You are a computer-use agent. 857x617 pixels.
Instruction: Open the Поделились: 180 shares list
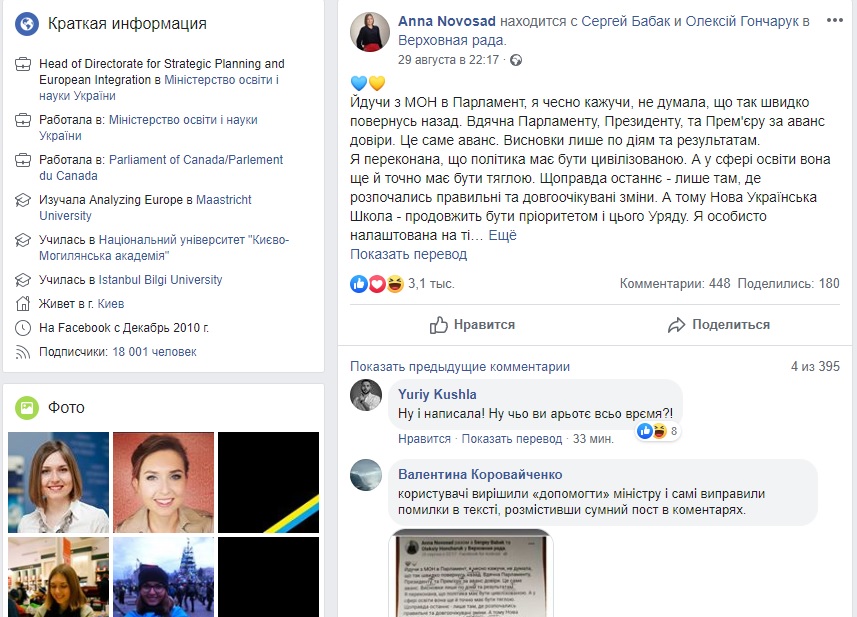pyautogui.click(x=788, y=284)
